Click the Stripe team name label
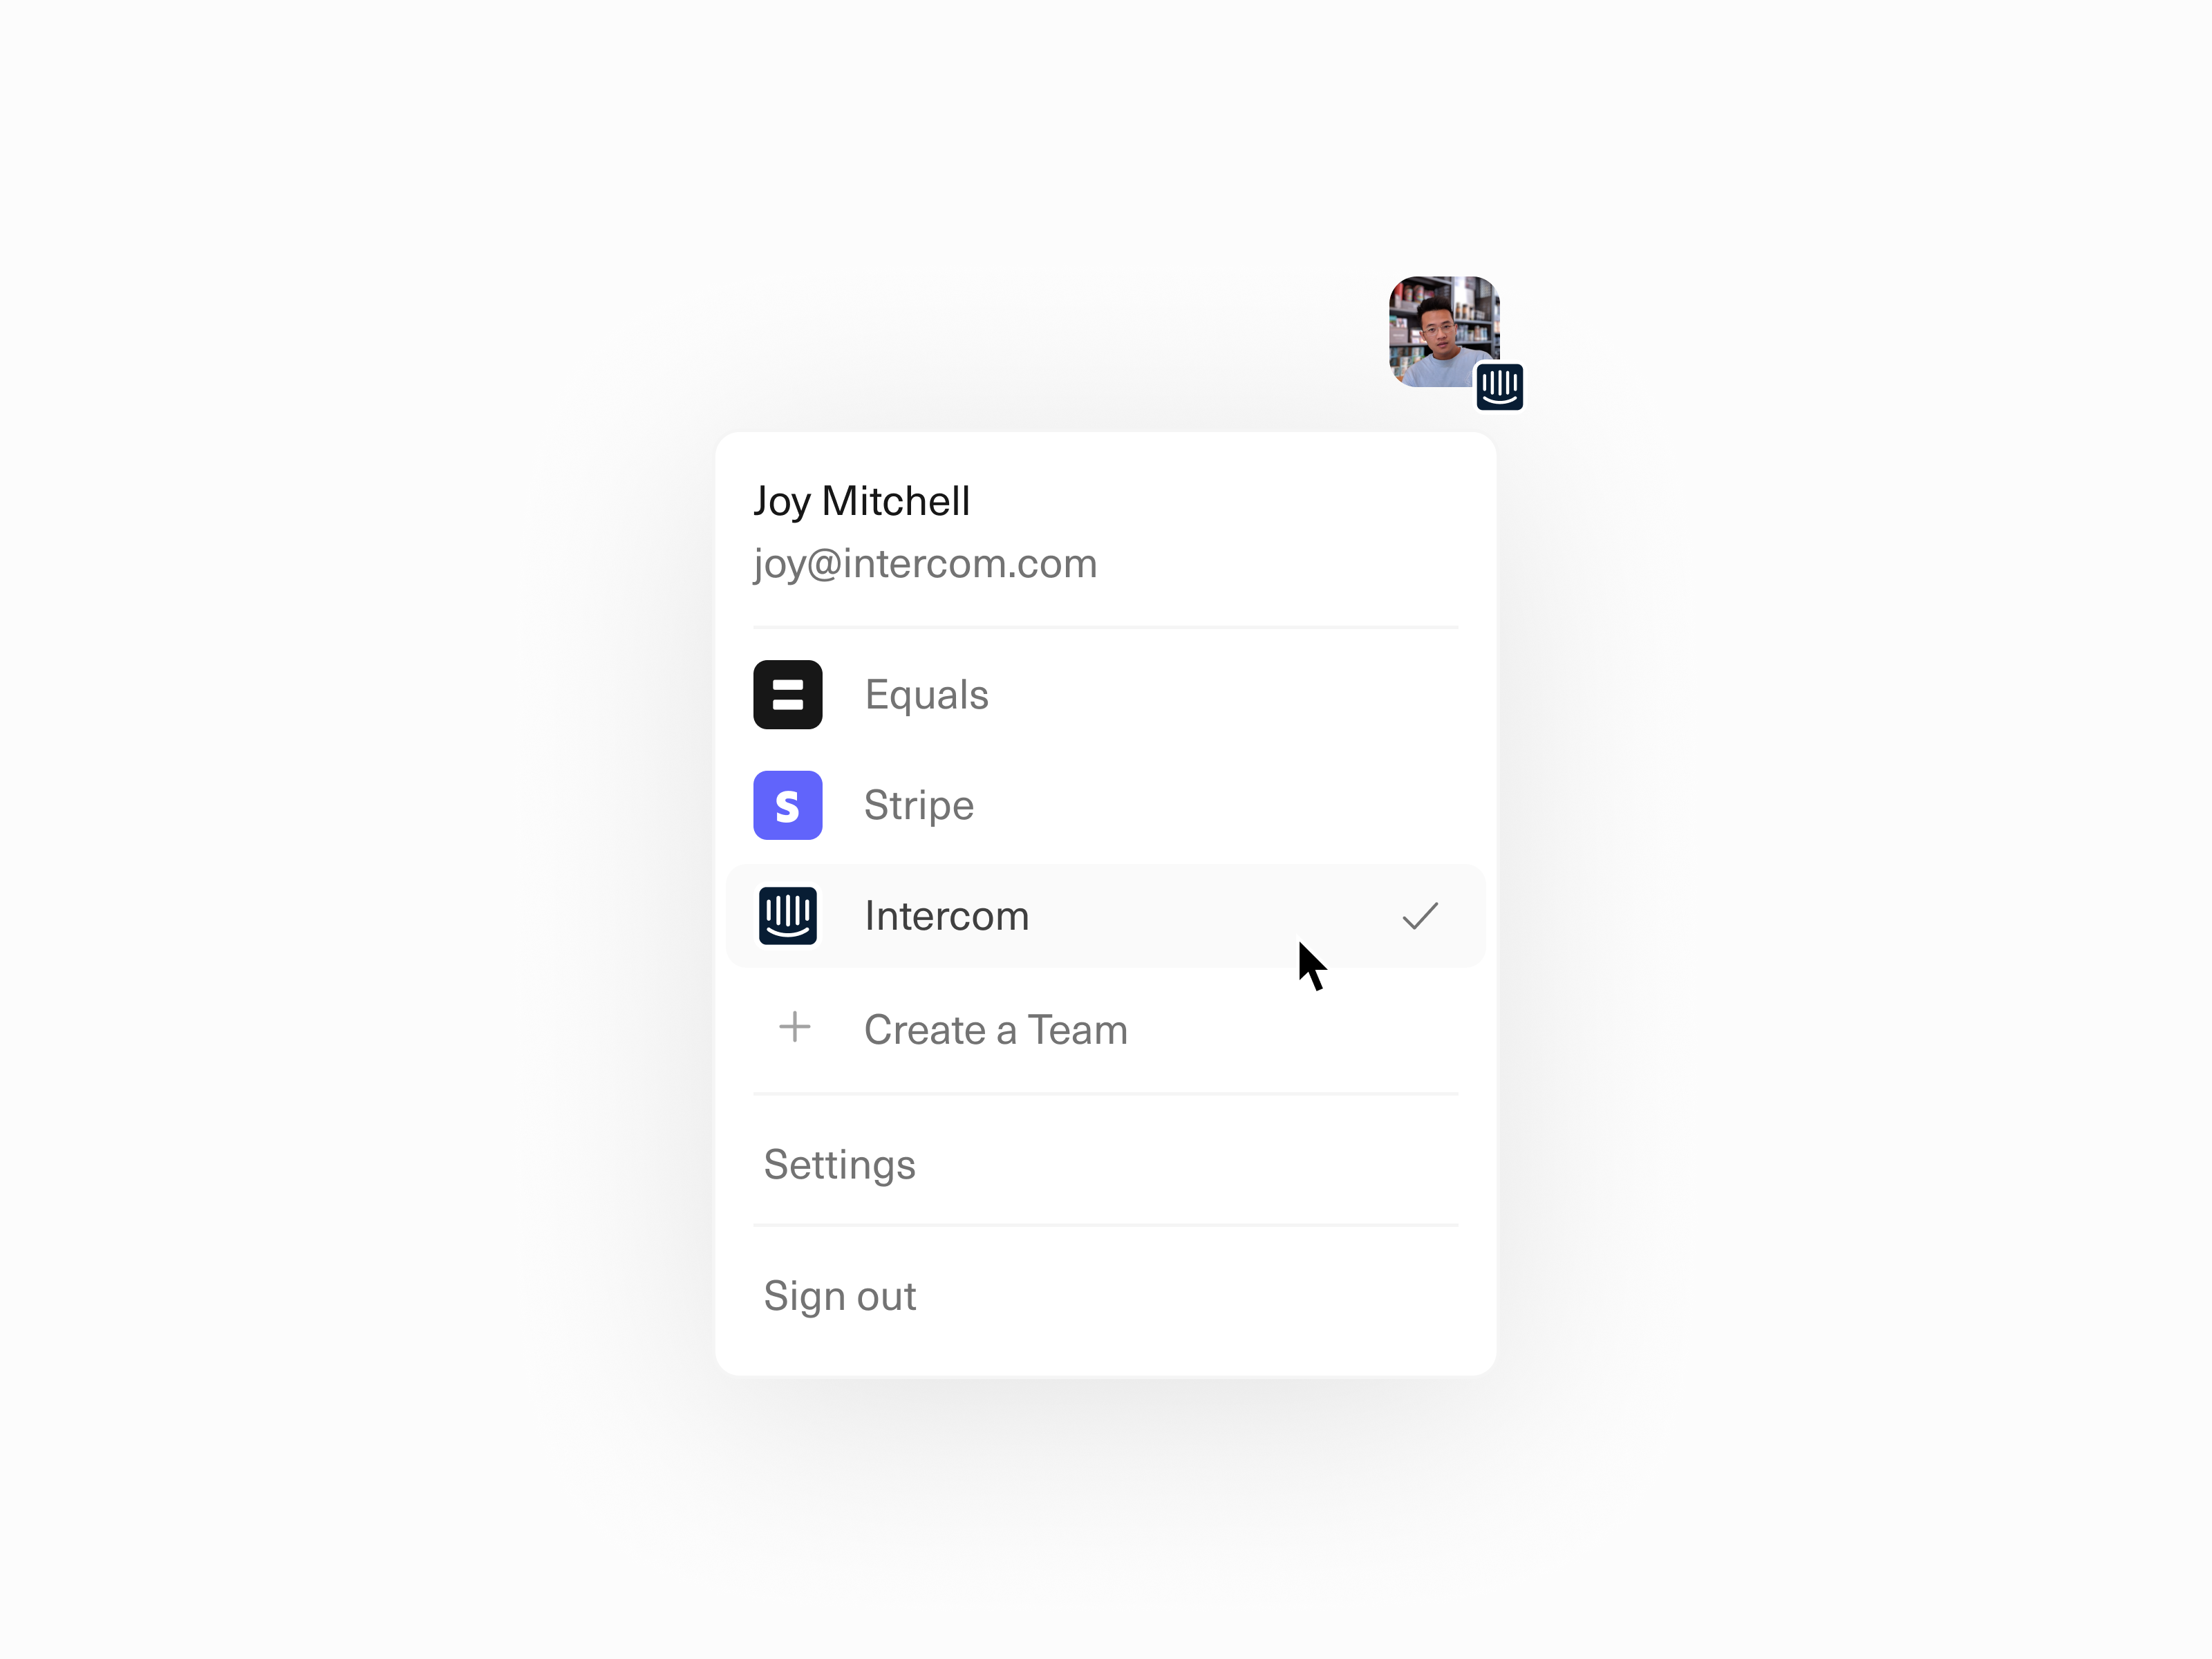This screenshot has width=2212, height=1659. 919,806
